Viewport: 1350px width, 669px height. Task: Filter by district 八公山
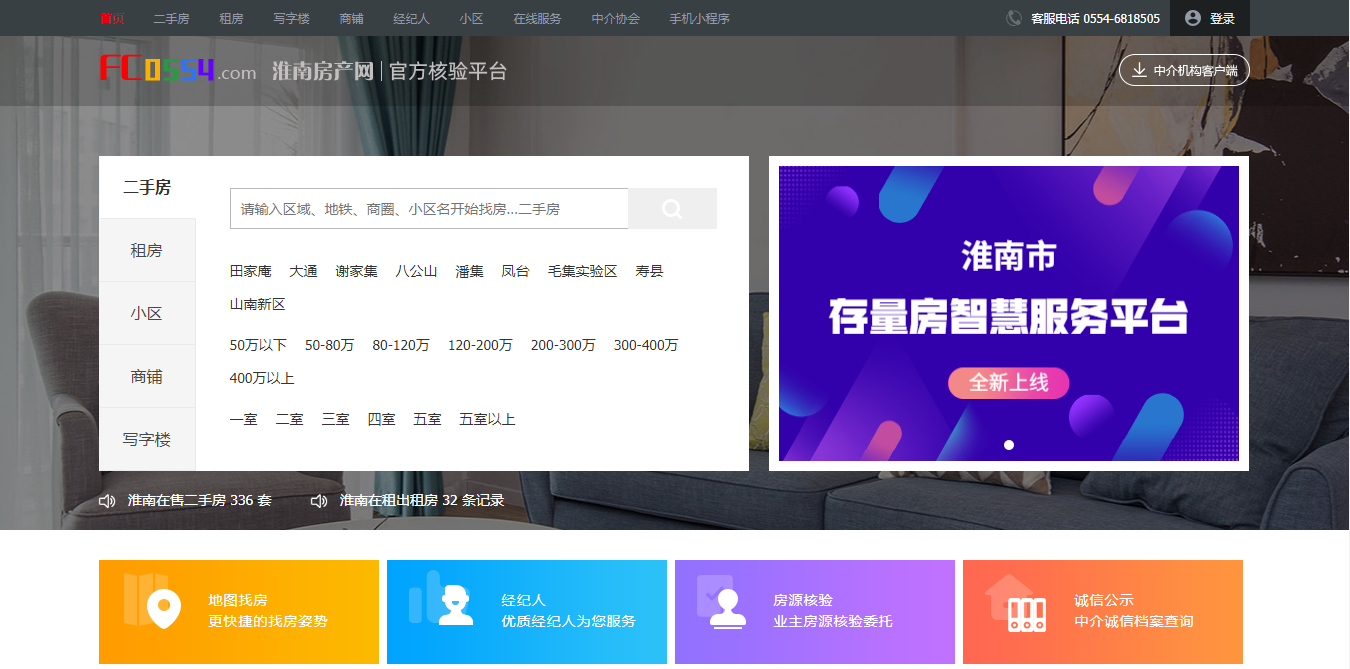[x=416, y=271]
